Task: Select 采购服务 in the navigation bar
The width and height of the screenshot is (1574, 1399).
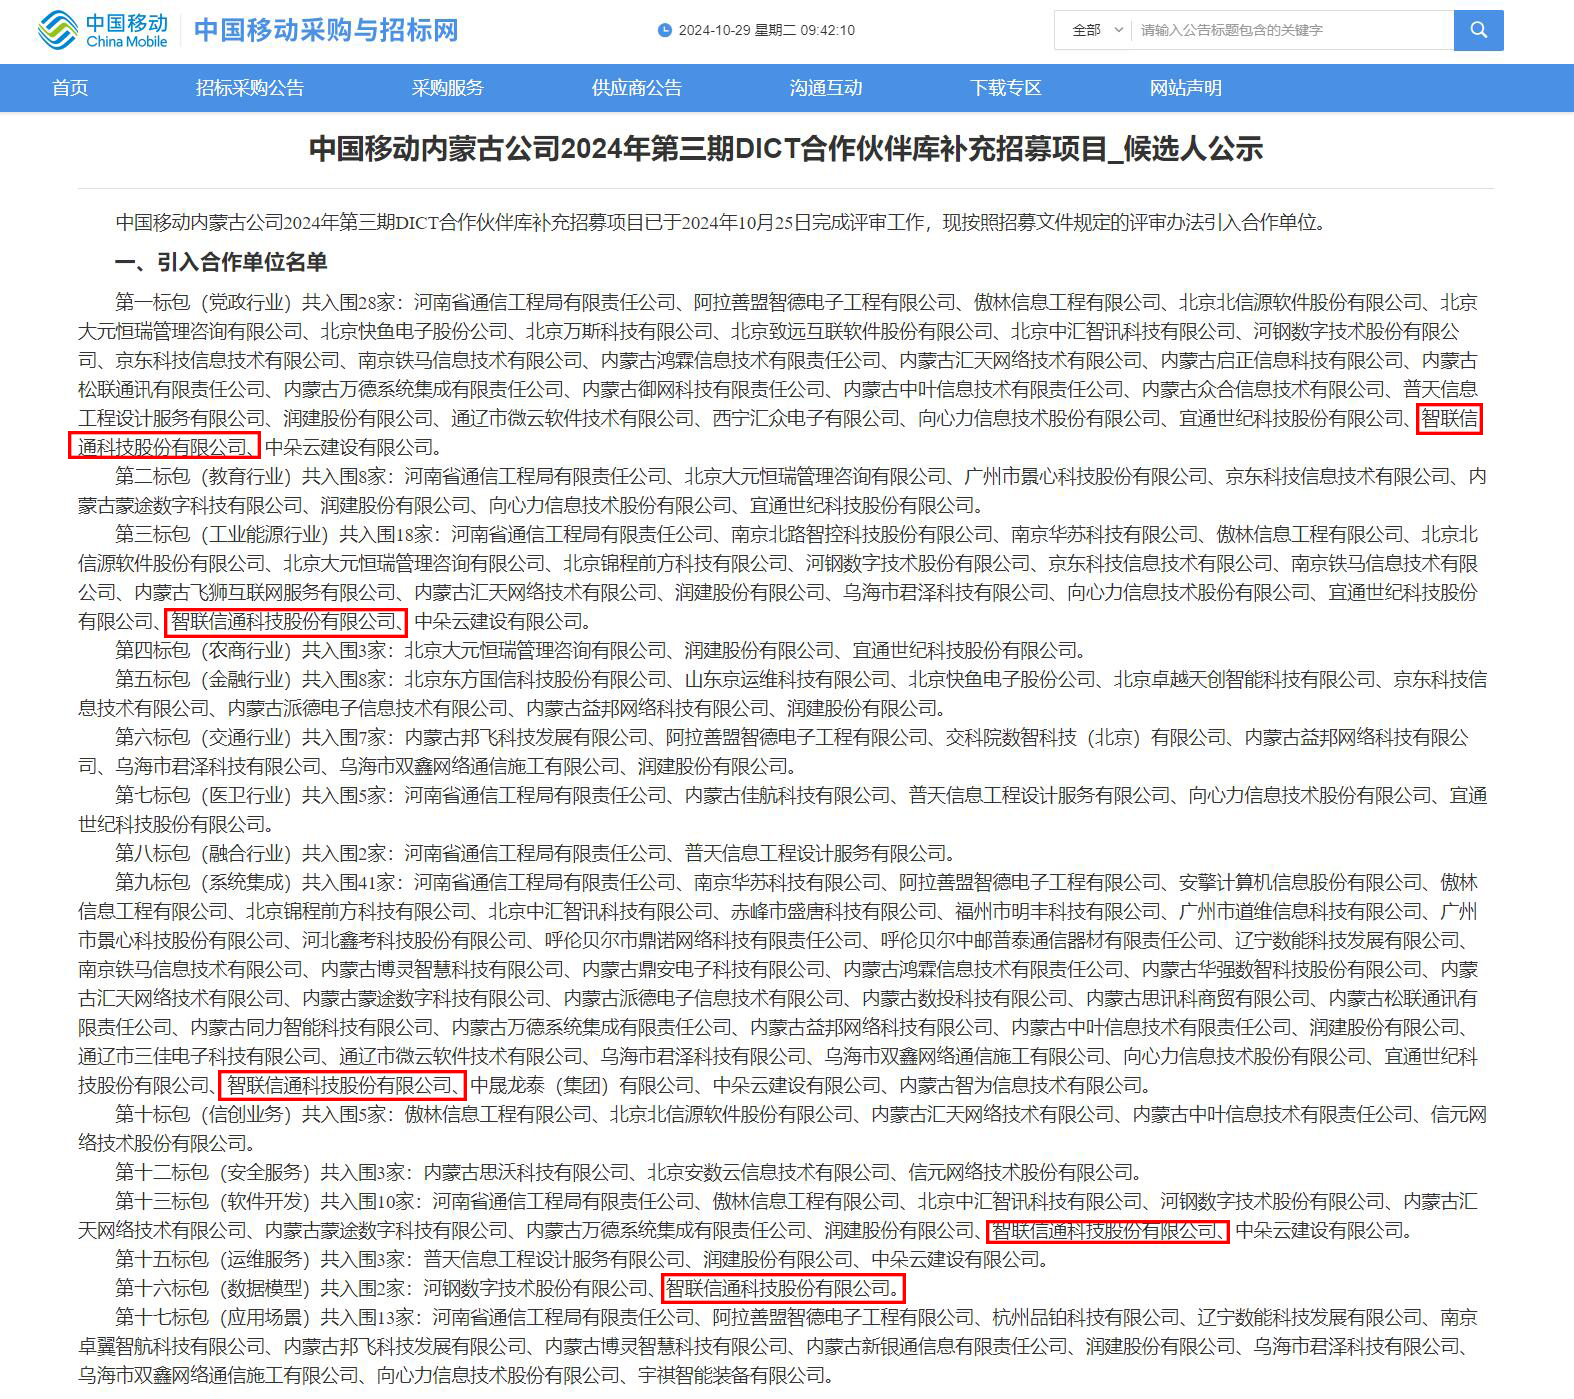Action: [x=447, y=88]
